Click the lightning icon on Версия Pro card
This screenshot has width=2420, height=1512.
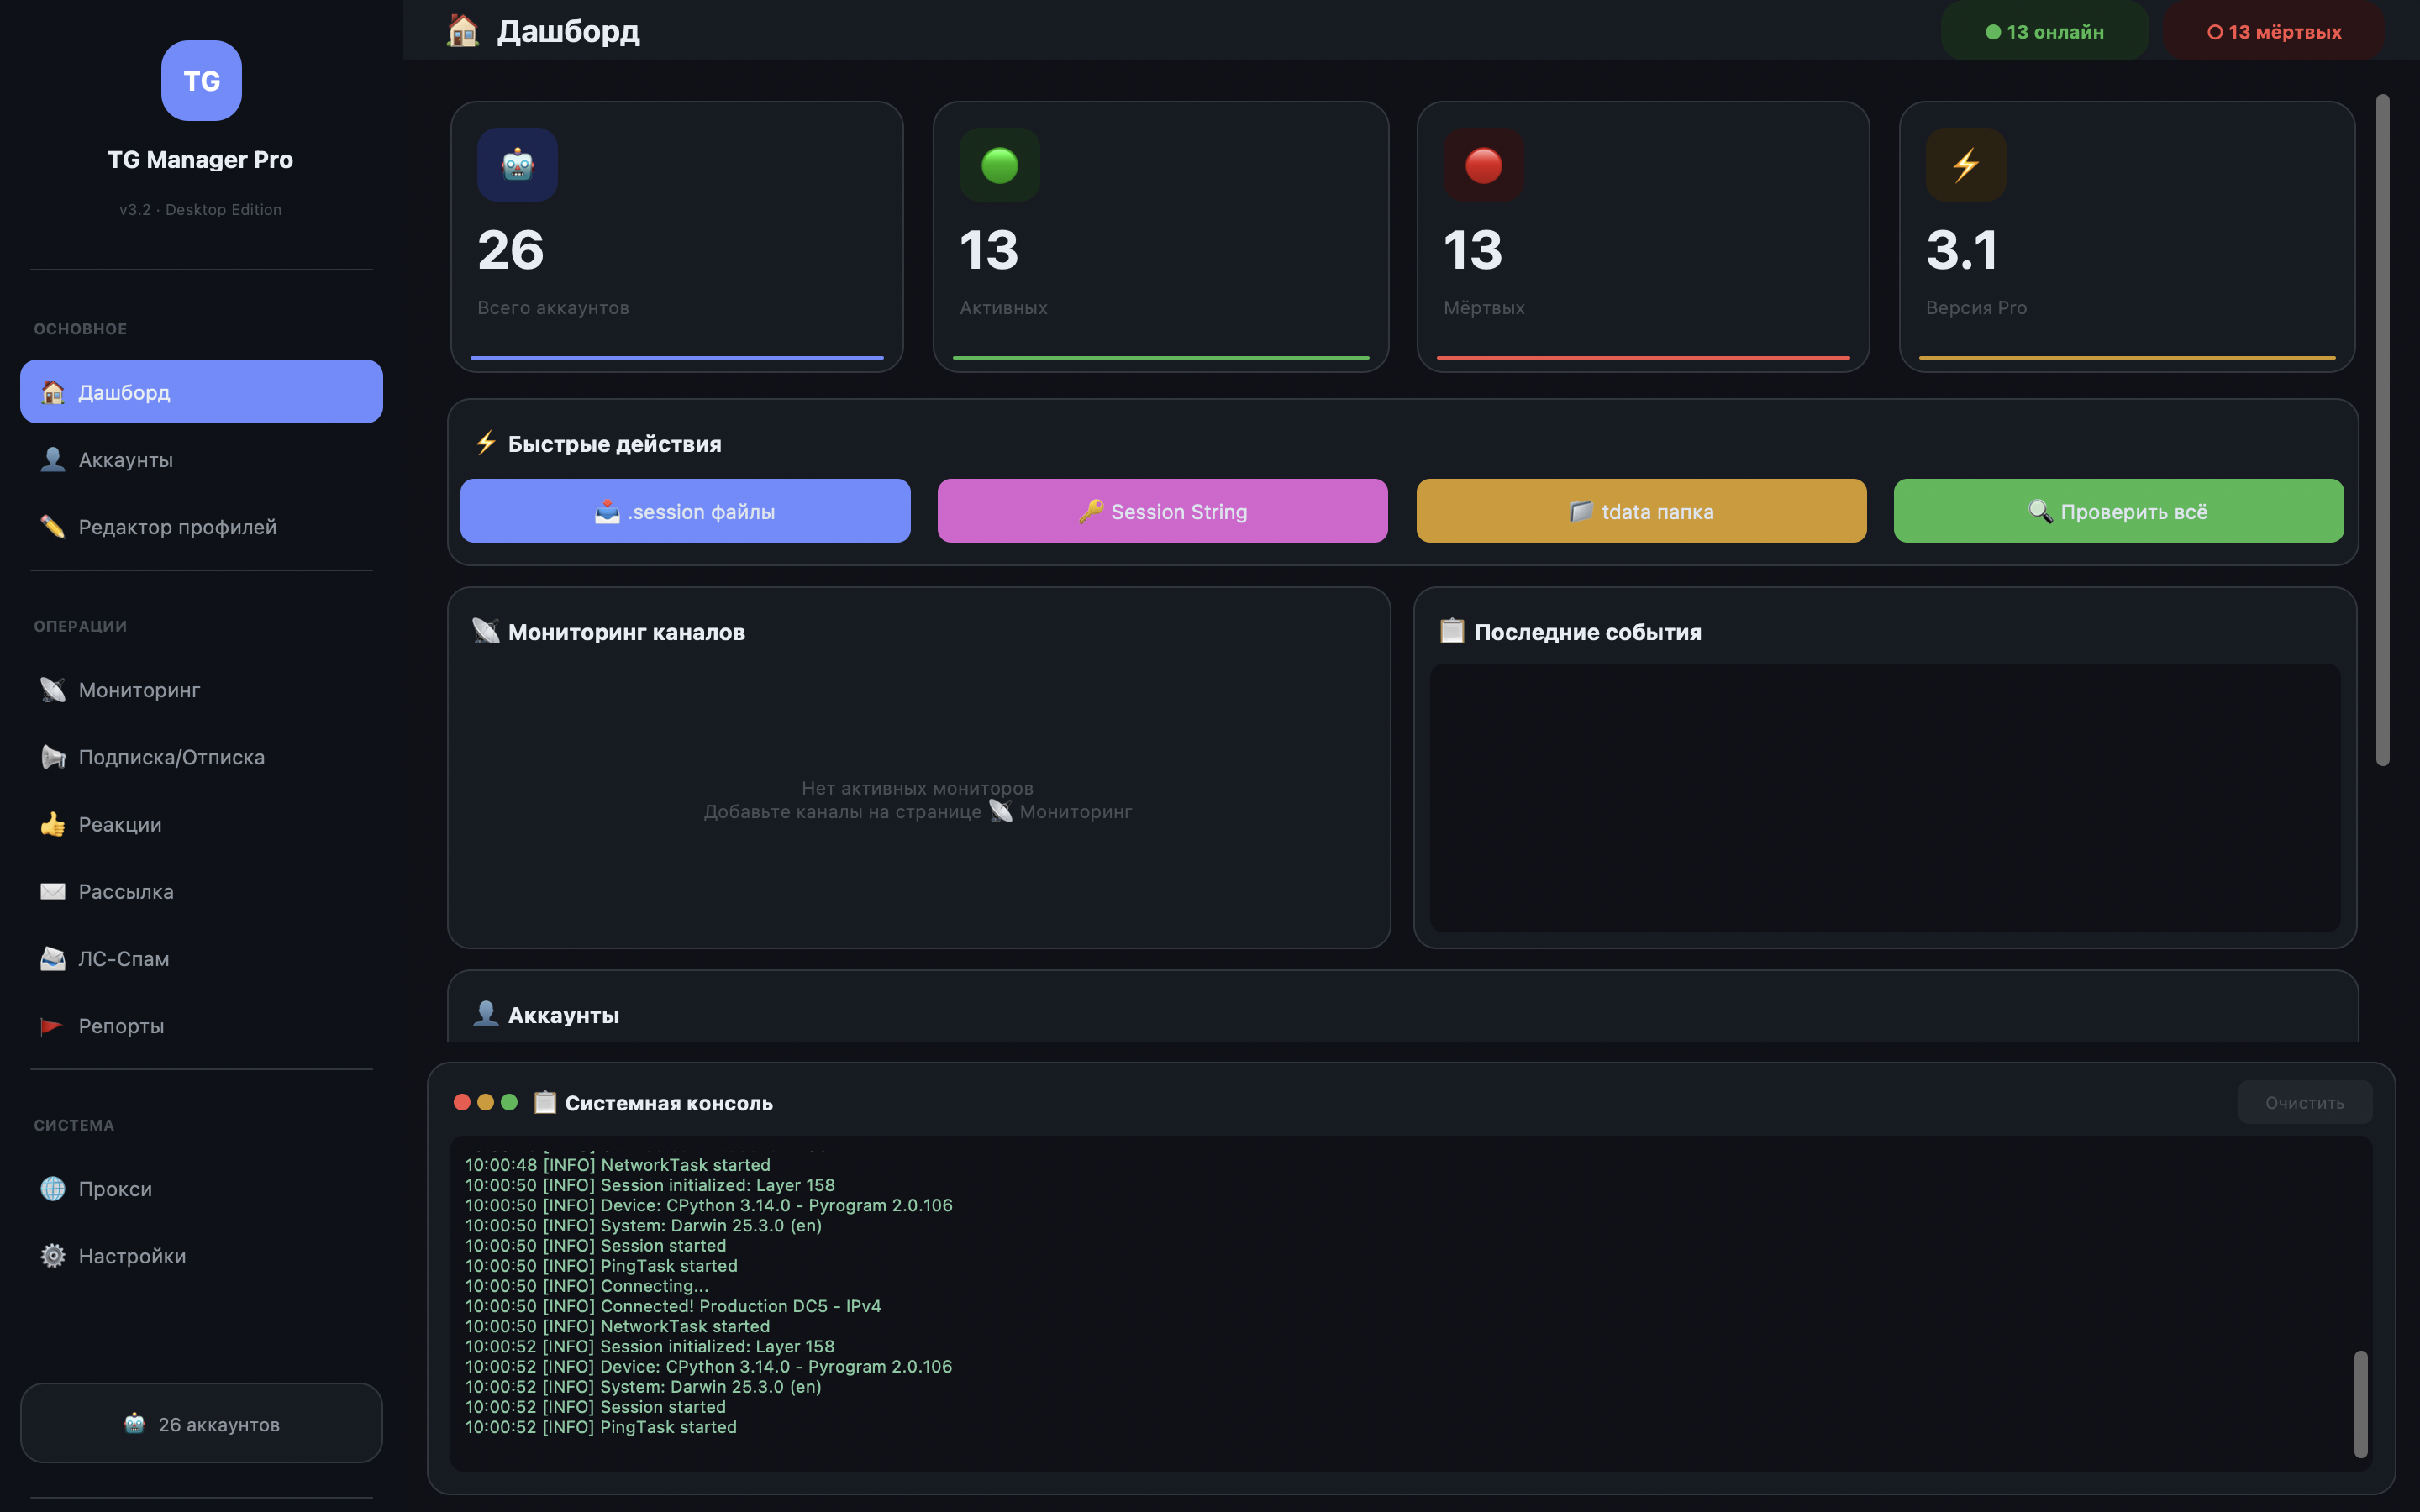pyautogui.click(x=1965, y=165)
